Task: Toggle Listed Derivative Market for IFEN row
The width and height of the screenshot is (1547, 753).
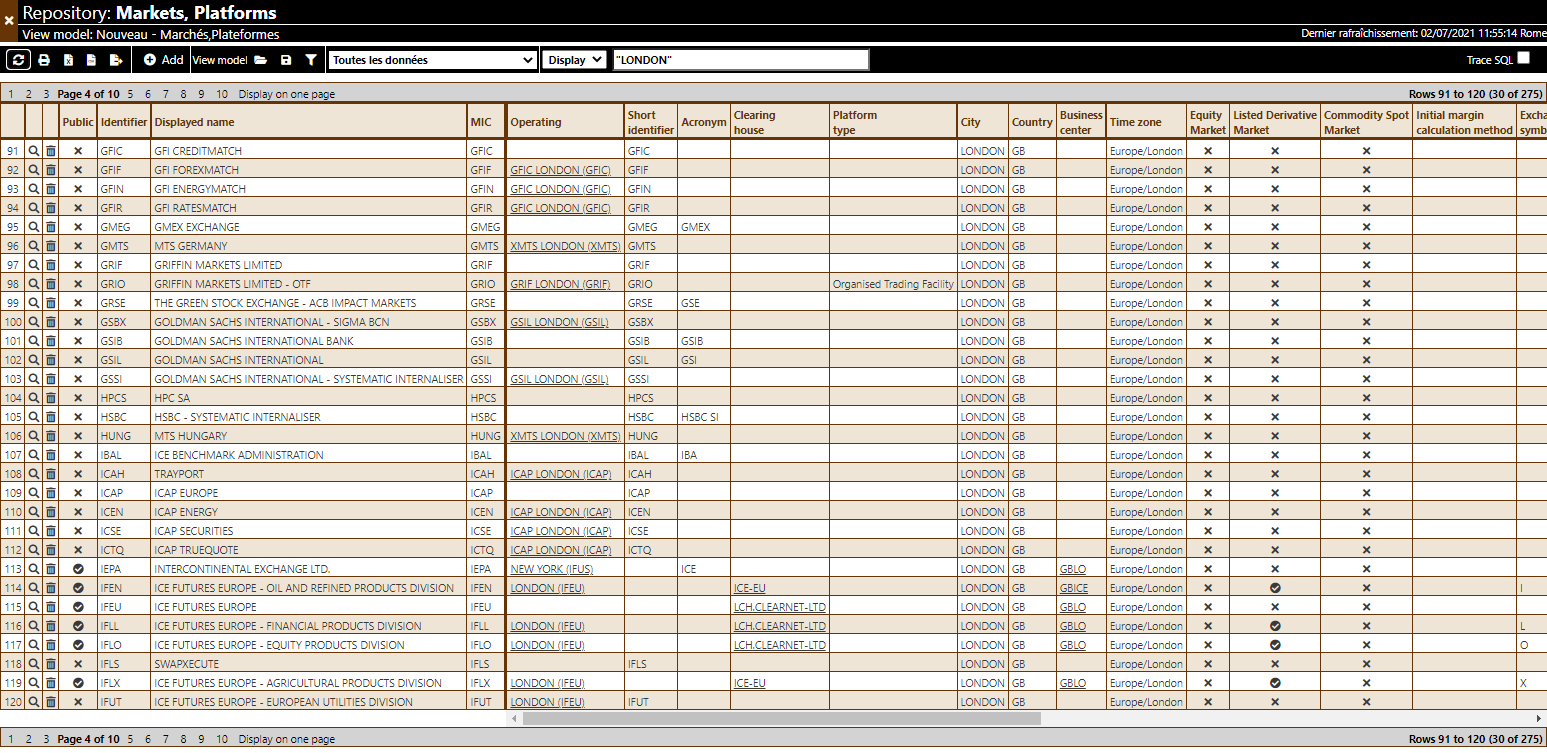Action: pos(1275,588)
